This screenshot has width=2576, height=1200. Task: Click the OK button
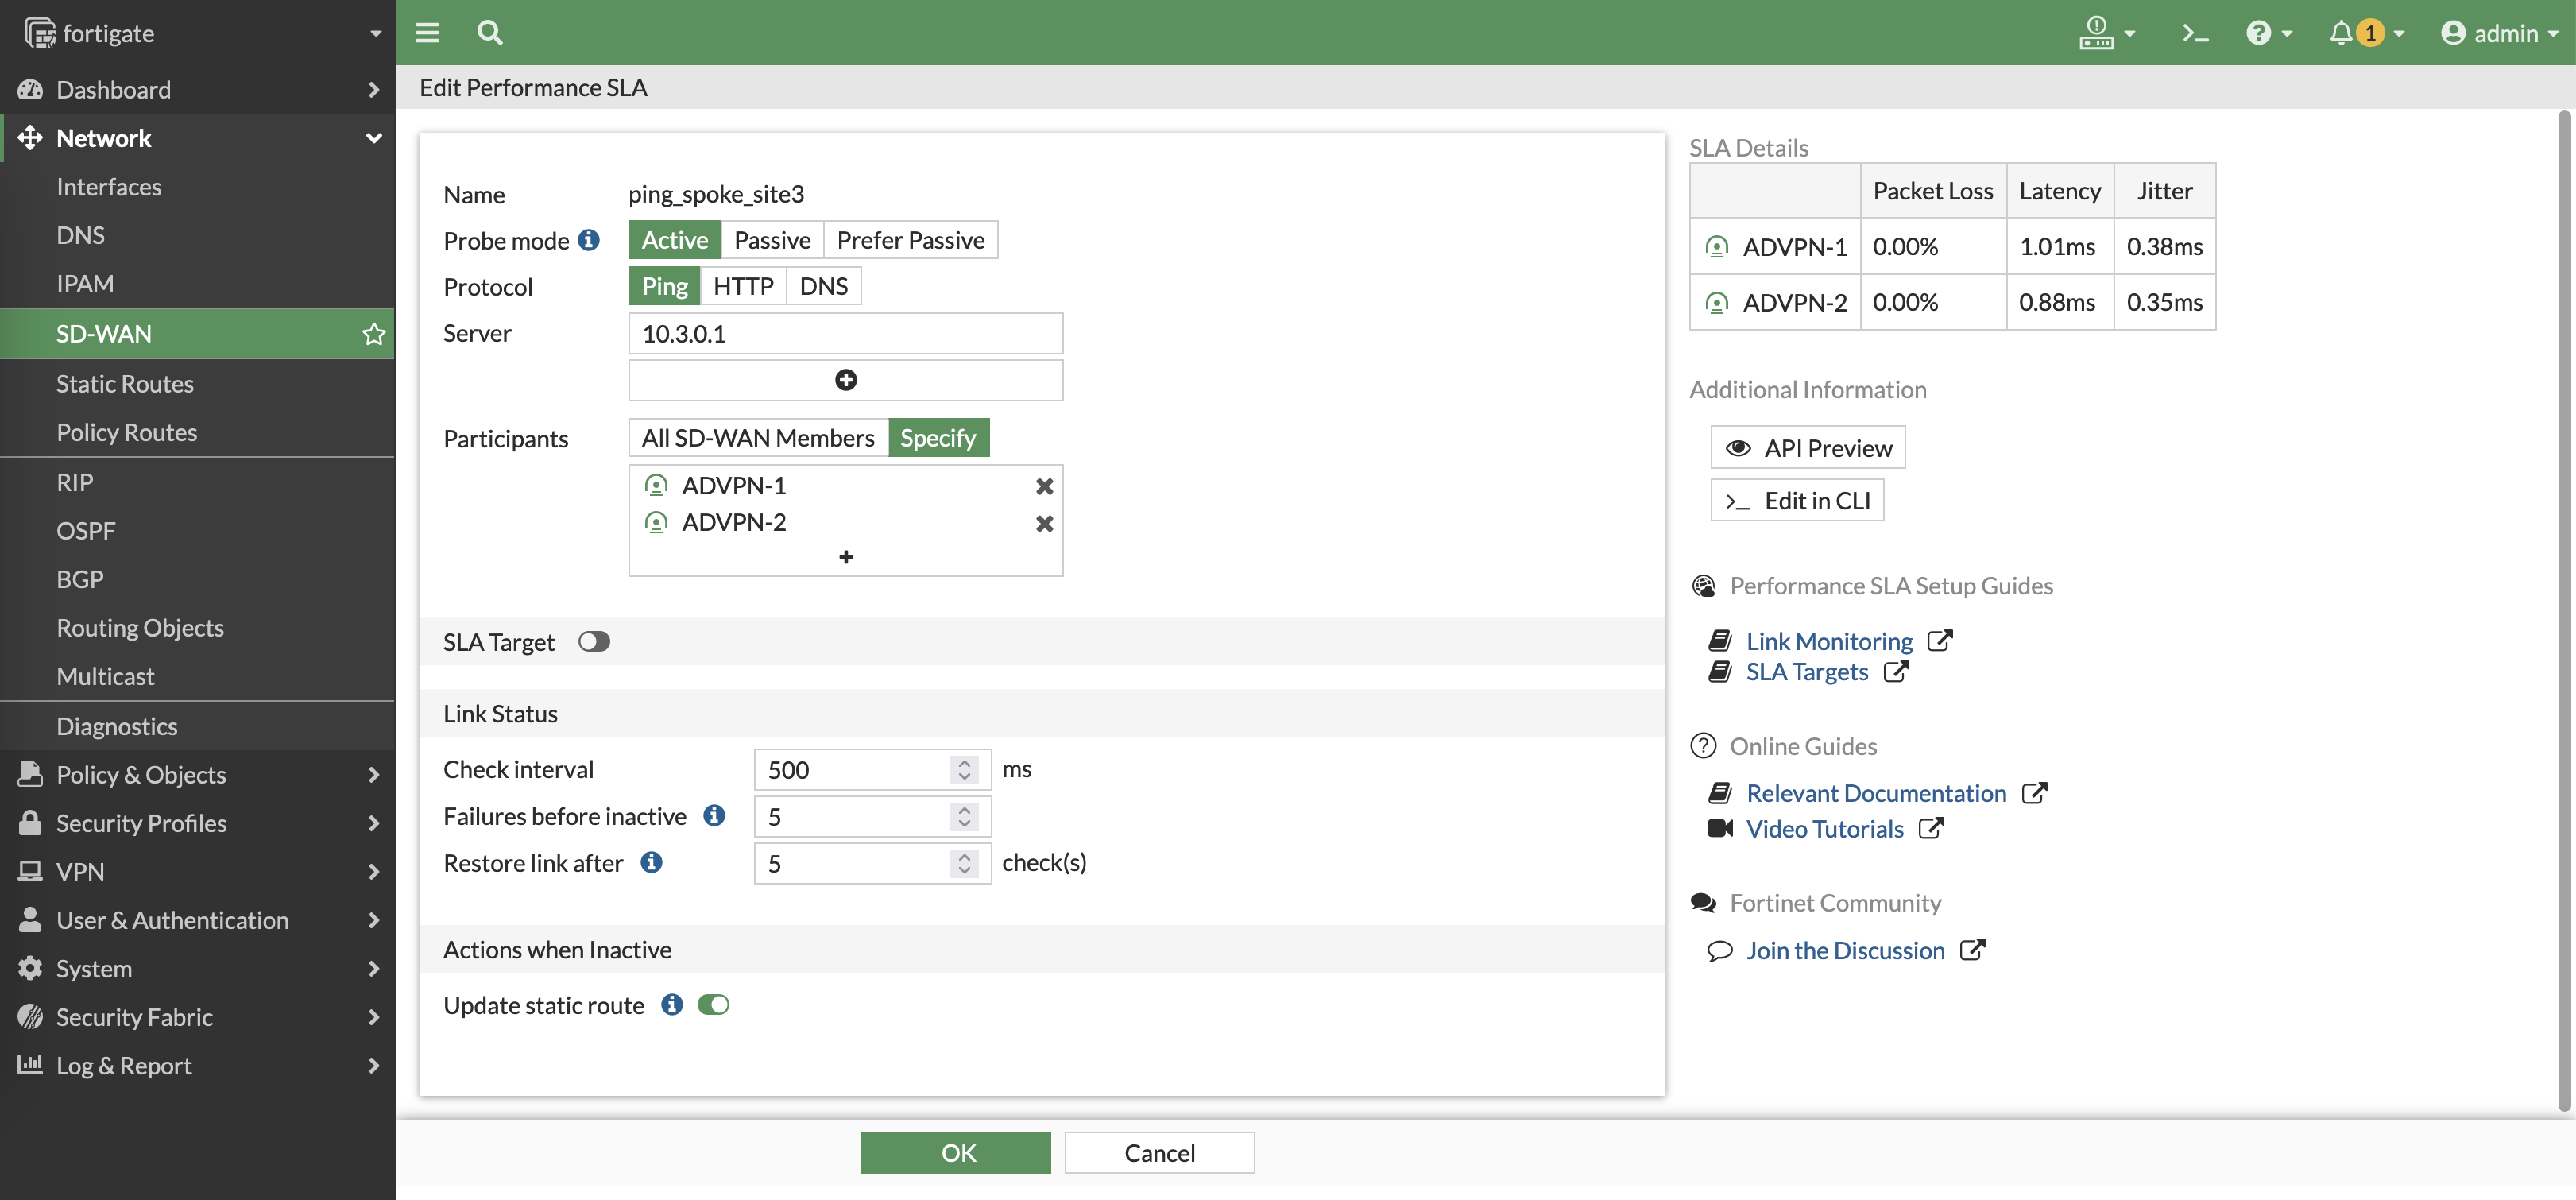[x=955, y=1152]
